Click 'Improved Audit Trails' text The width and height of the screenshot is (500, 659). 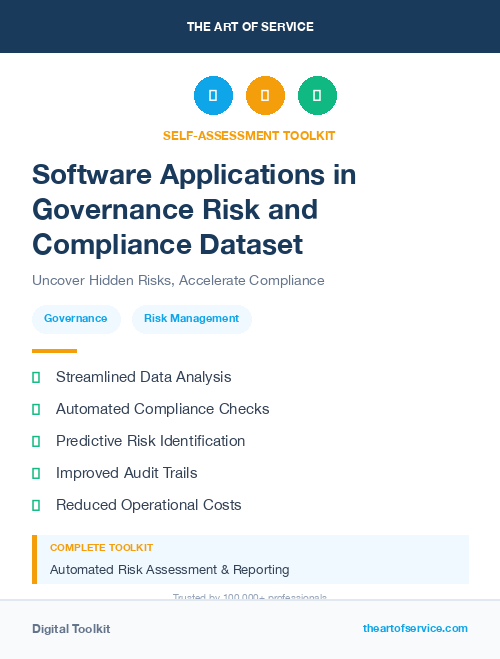126,473
